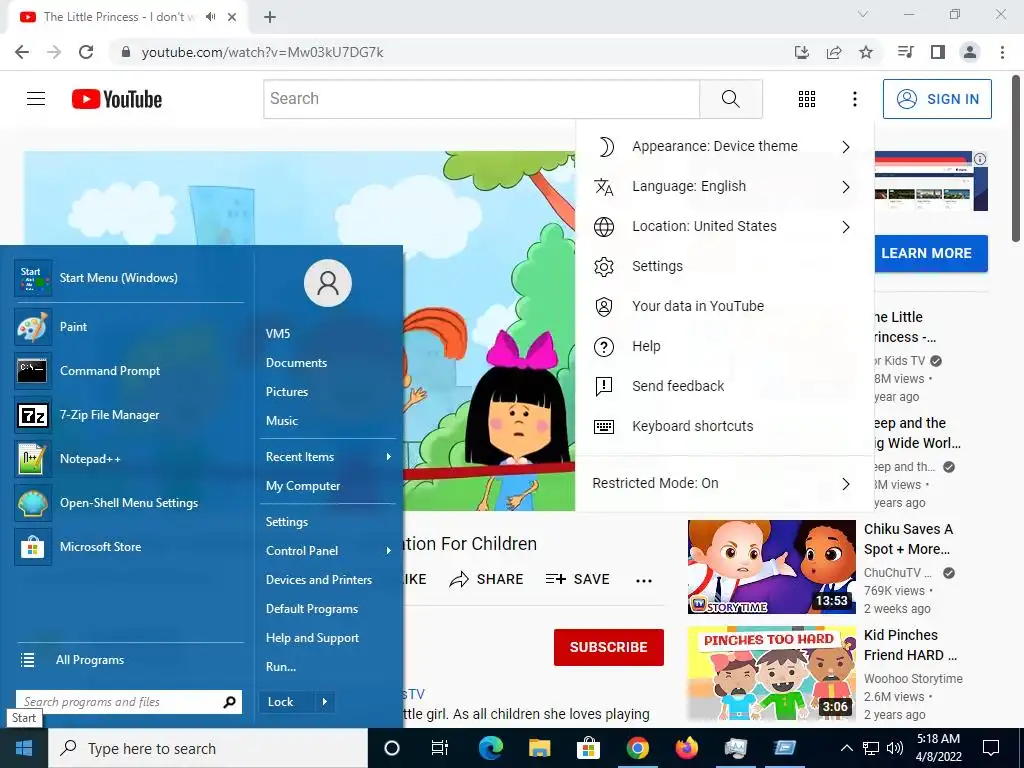Click the install/download page icon in address bar
This screenshot has height=768, width=1024.
point(802,52)
